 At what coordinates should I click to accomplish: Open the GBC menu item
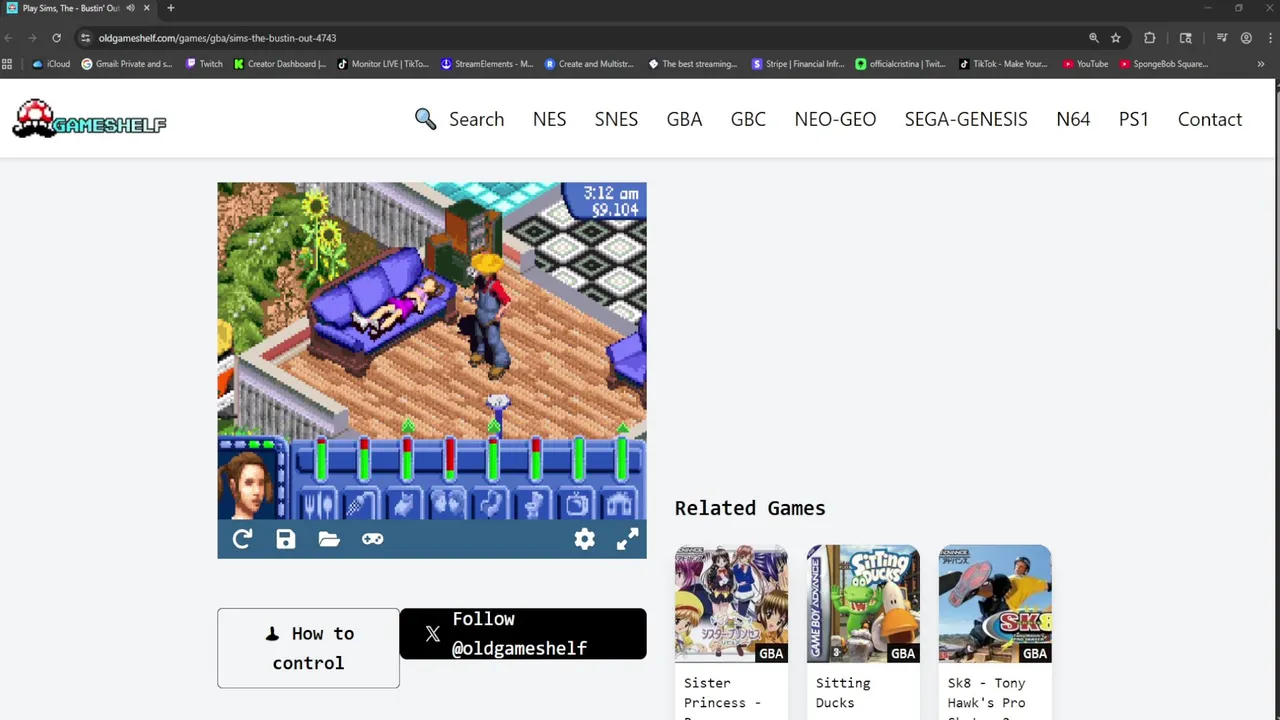pos(748,119)
